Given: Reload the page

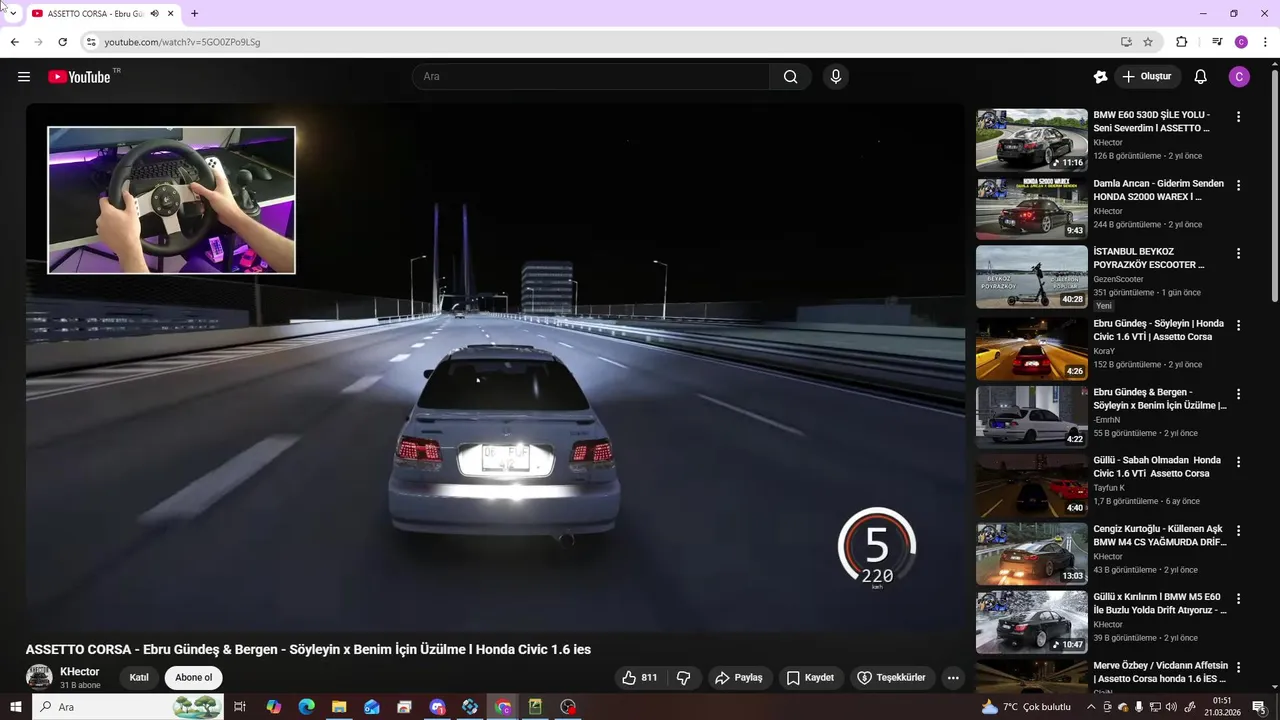Looking at the screenshot, I should pos(62,42).
